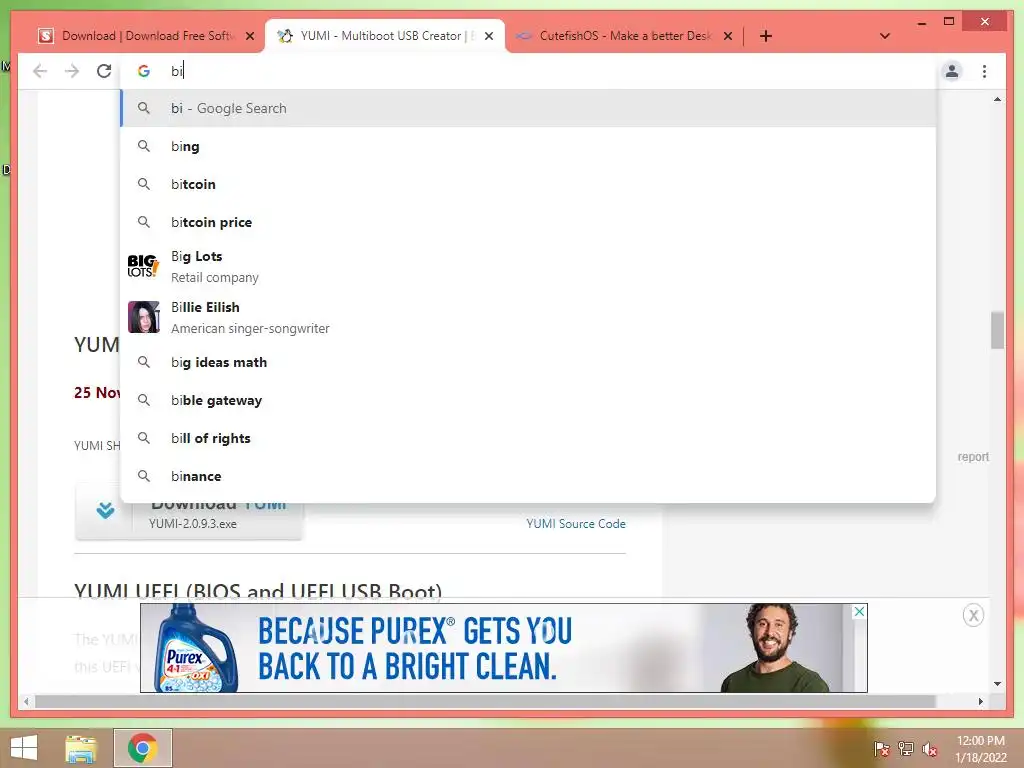The image size is (1024, 768).
Task: Click the scroll down arrow
Action: pos(997,684)
